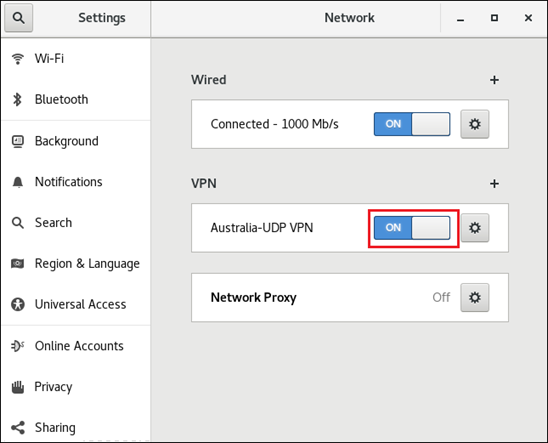Viewport: 548px width, 443px height.
Task: Open Network Proxy gear settings
Action: point(475,298)
